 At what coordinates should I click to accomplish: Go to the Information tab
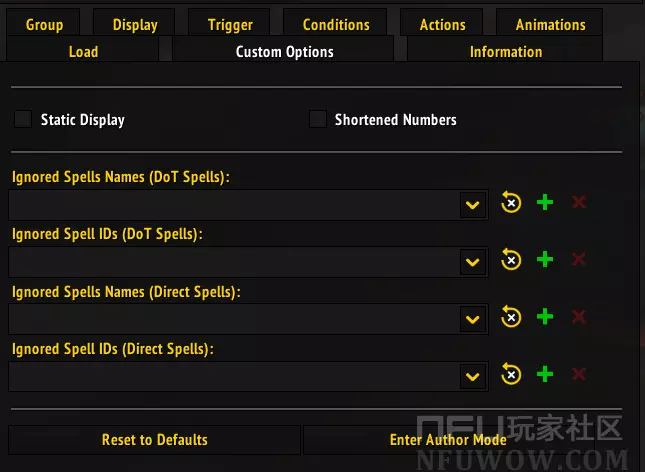tap(506, 52)
